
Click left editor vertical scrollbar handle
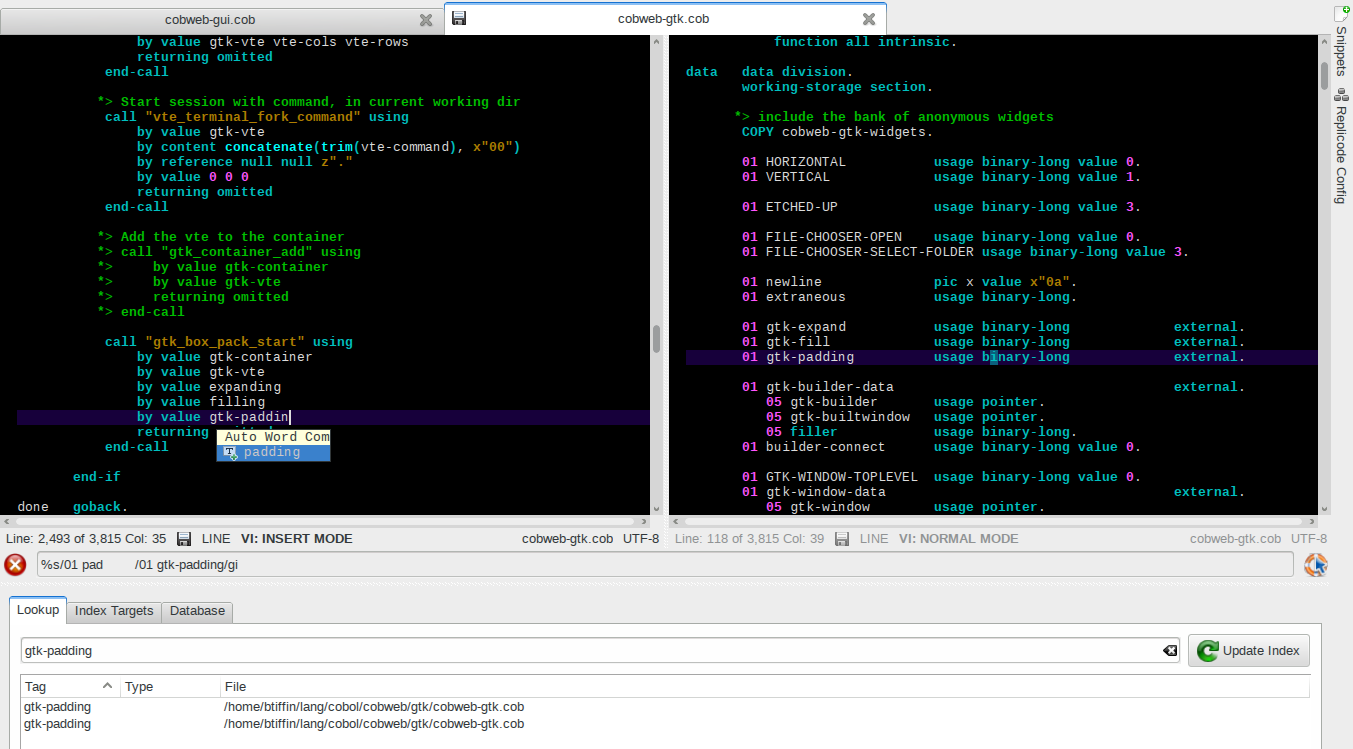[656, 339]
